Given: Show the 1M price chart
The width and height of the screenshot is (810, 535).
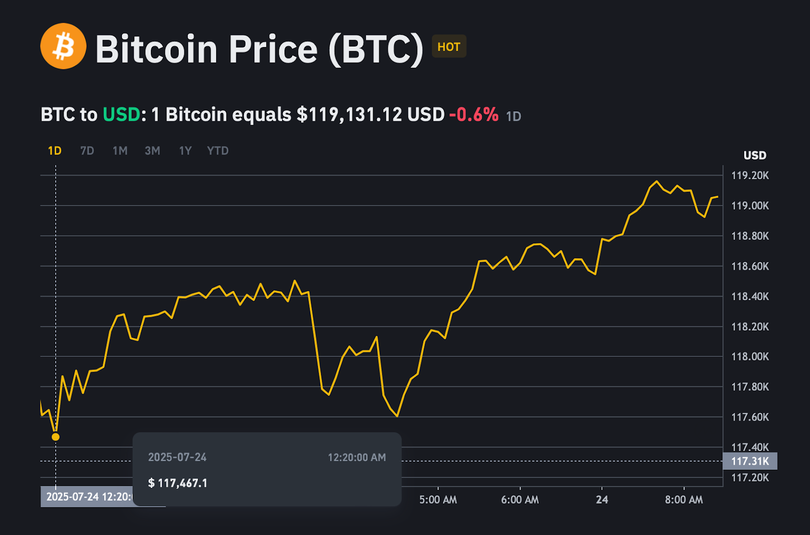Looking at the screenshot, I should [120, 151].
